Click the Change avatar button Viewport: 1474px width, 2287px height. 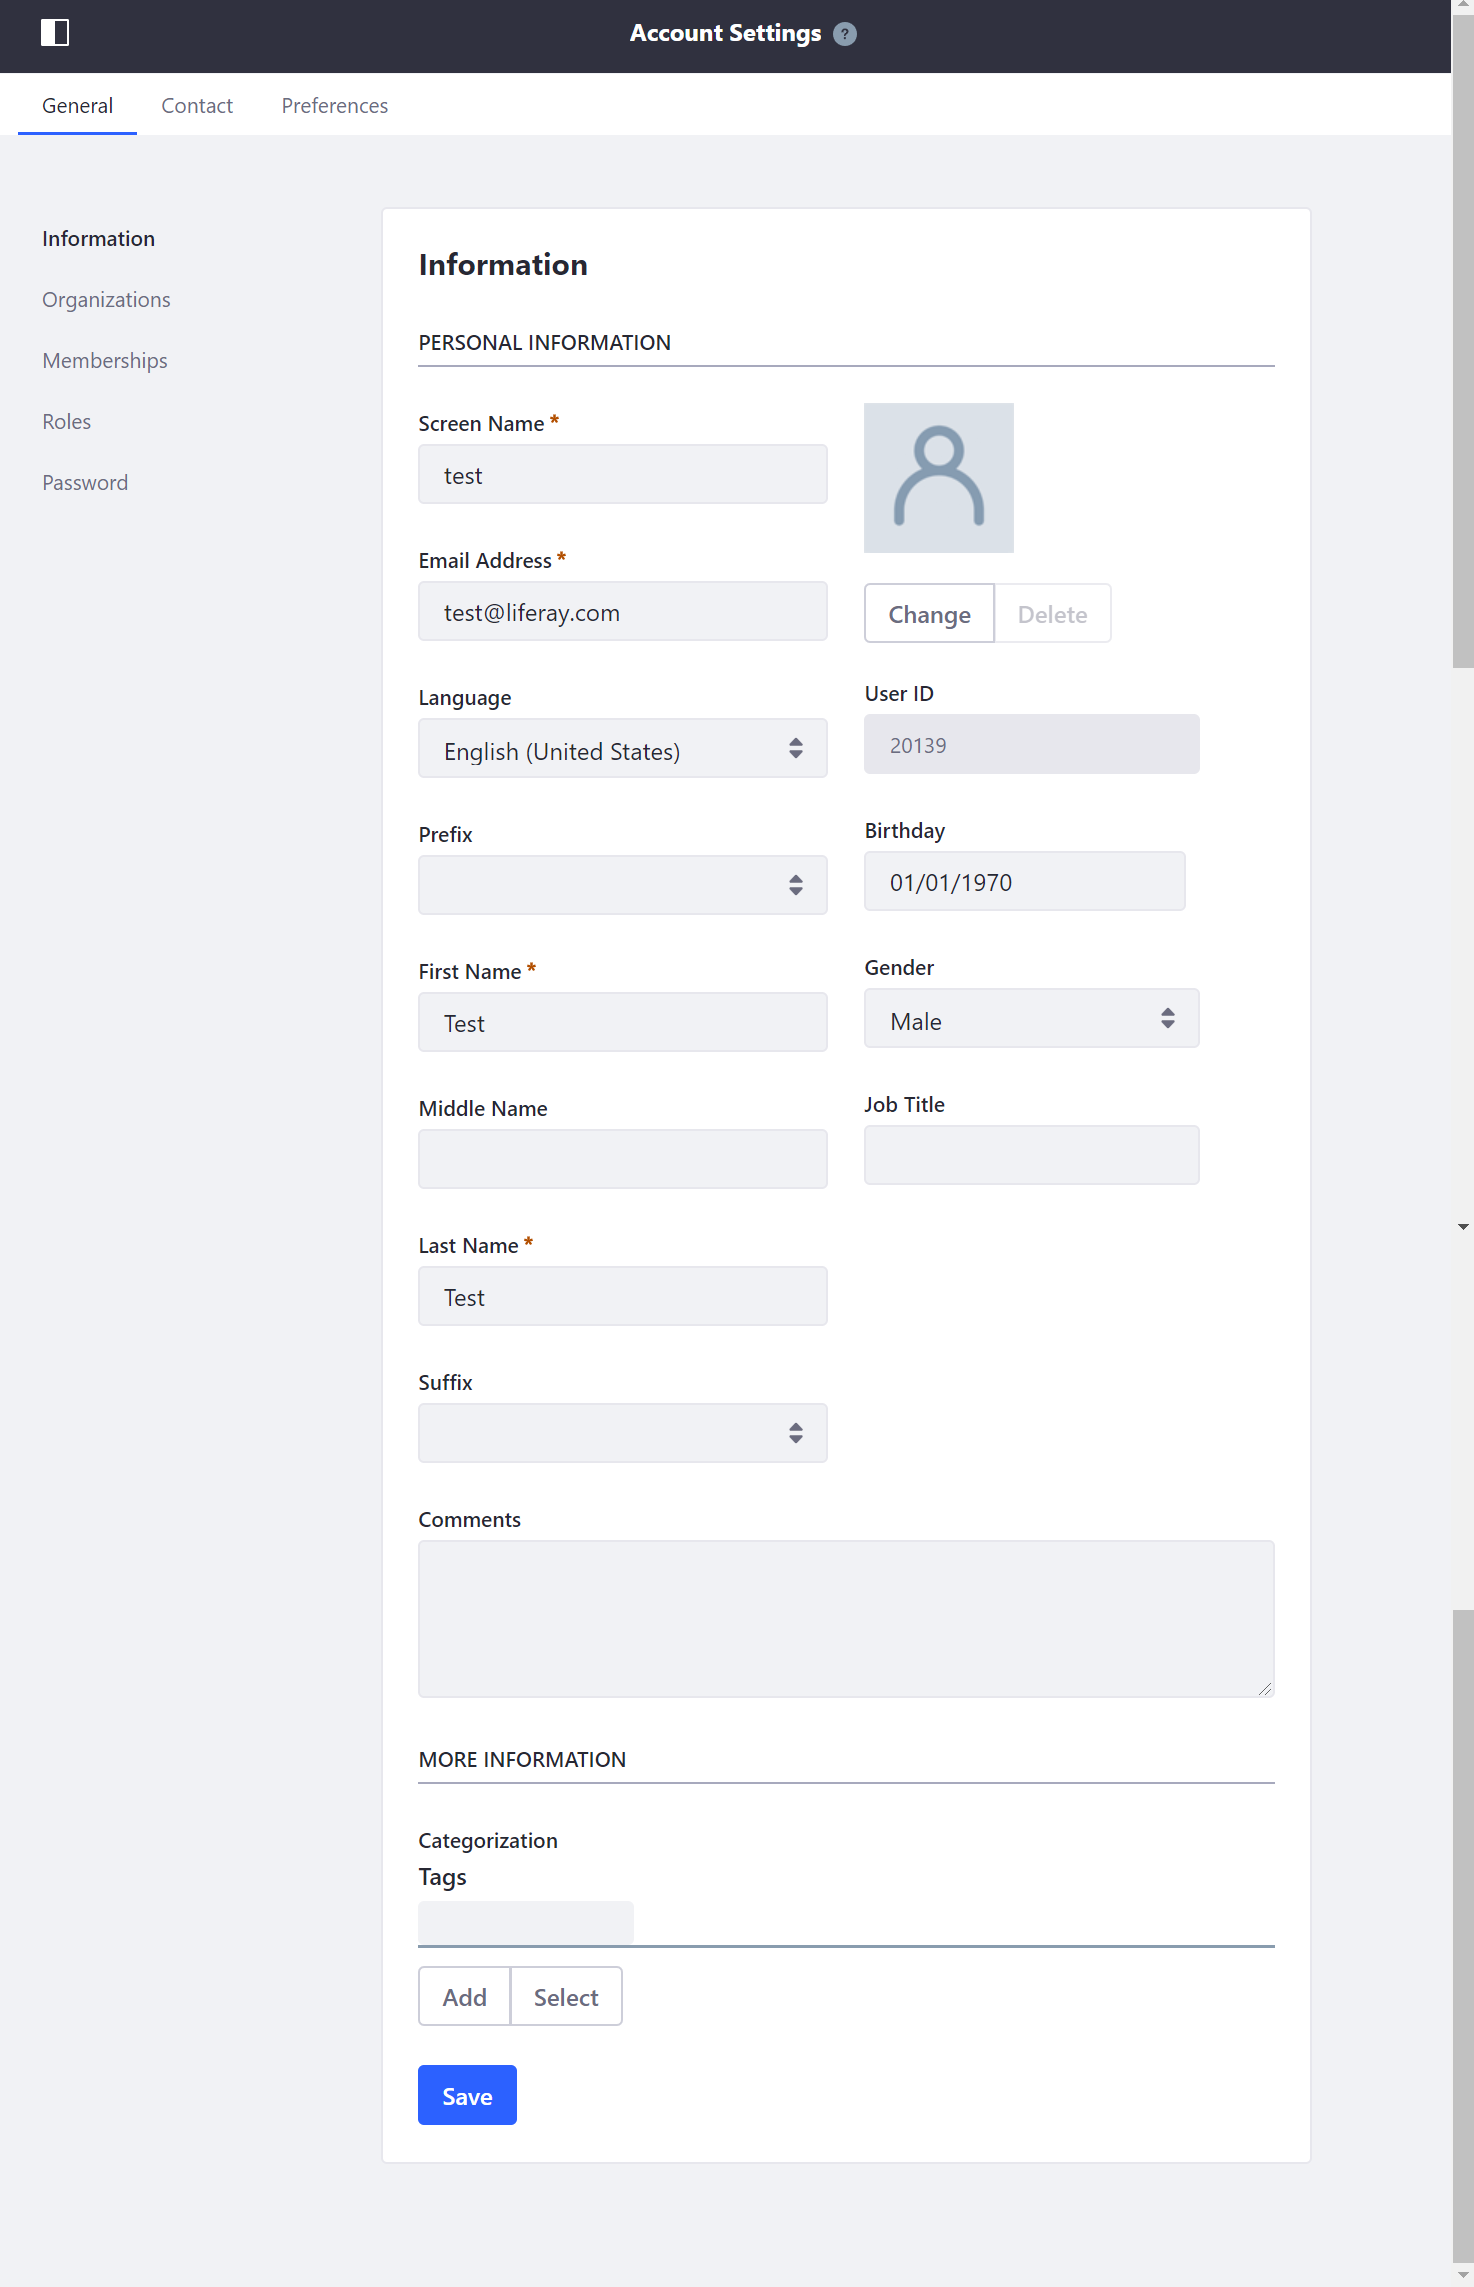point(929,613)
